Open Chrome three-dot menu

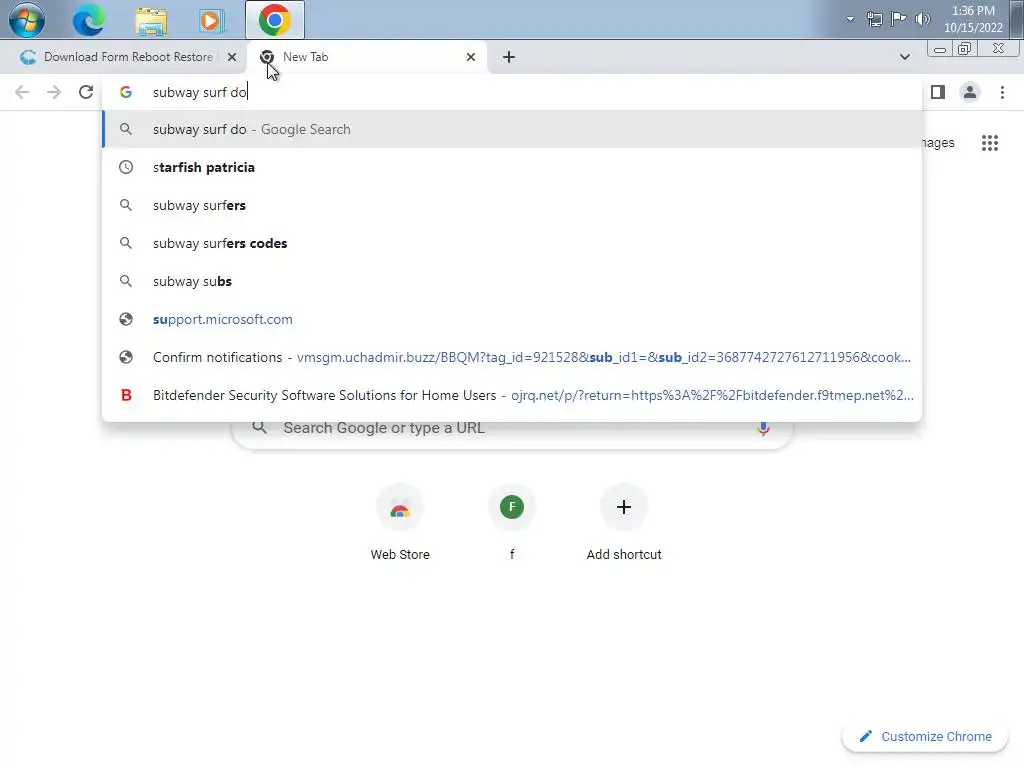[x=1002, y=92]
